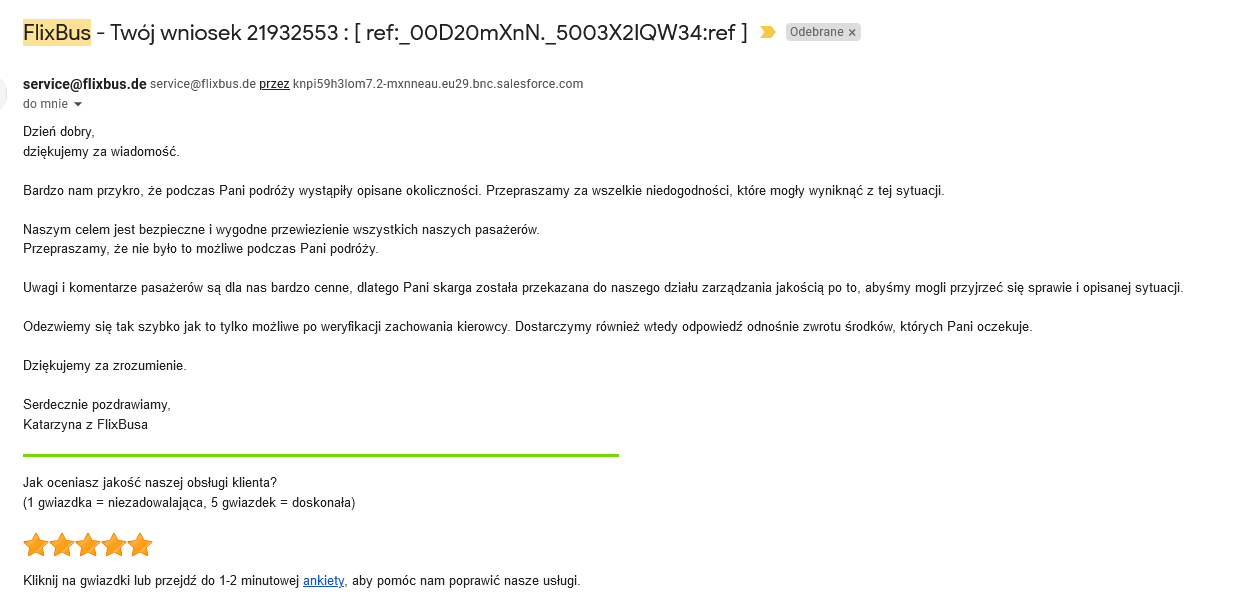Click the ref code in the subject line
The height and width of the screenshot is (599, 1253).
[x=551, y=32]
